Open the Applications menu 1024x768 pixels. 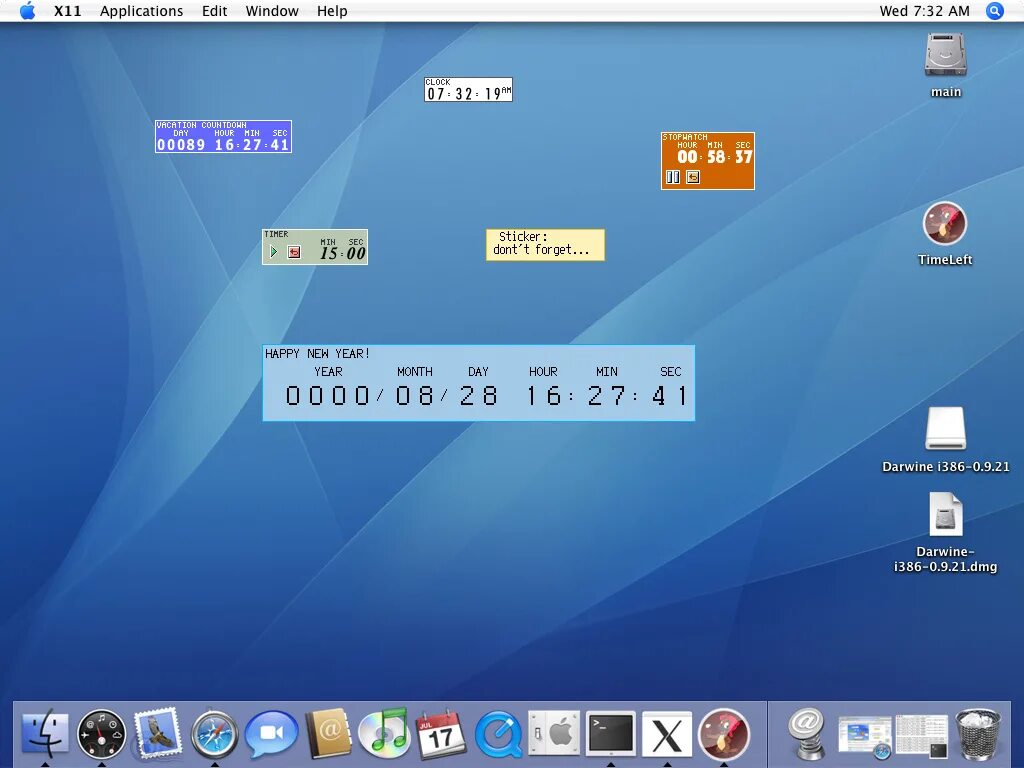pyautogui.click(x=141, y=11)
